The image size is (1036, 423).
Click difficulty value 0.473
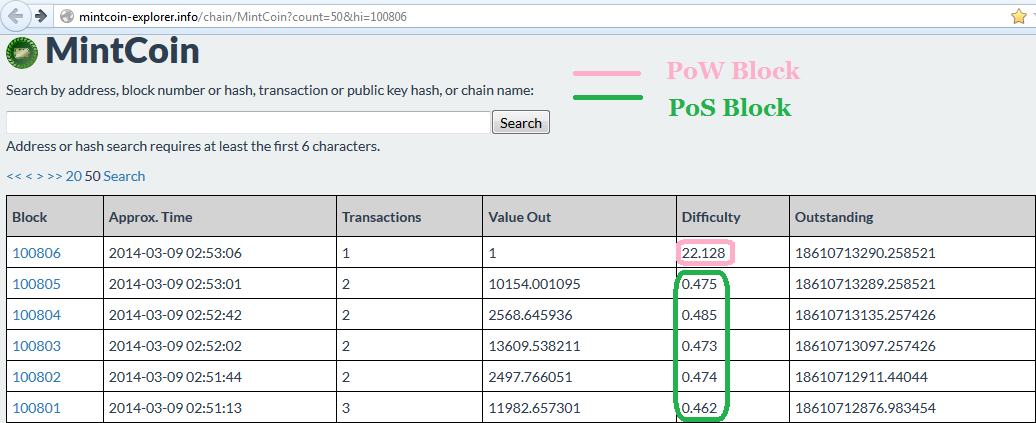[x=699, y=346]
